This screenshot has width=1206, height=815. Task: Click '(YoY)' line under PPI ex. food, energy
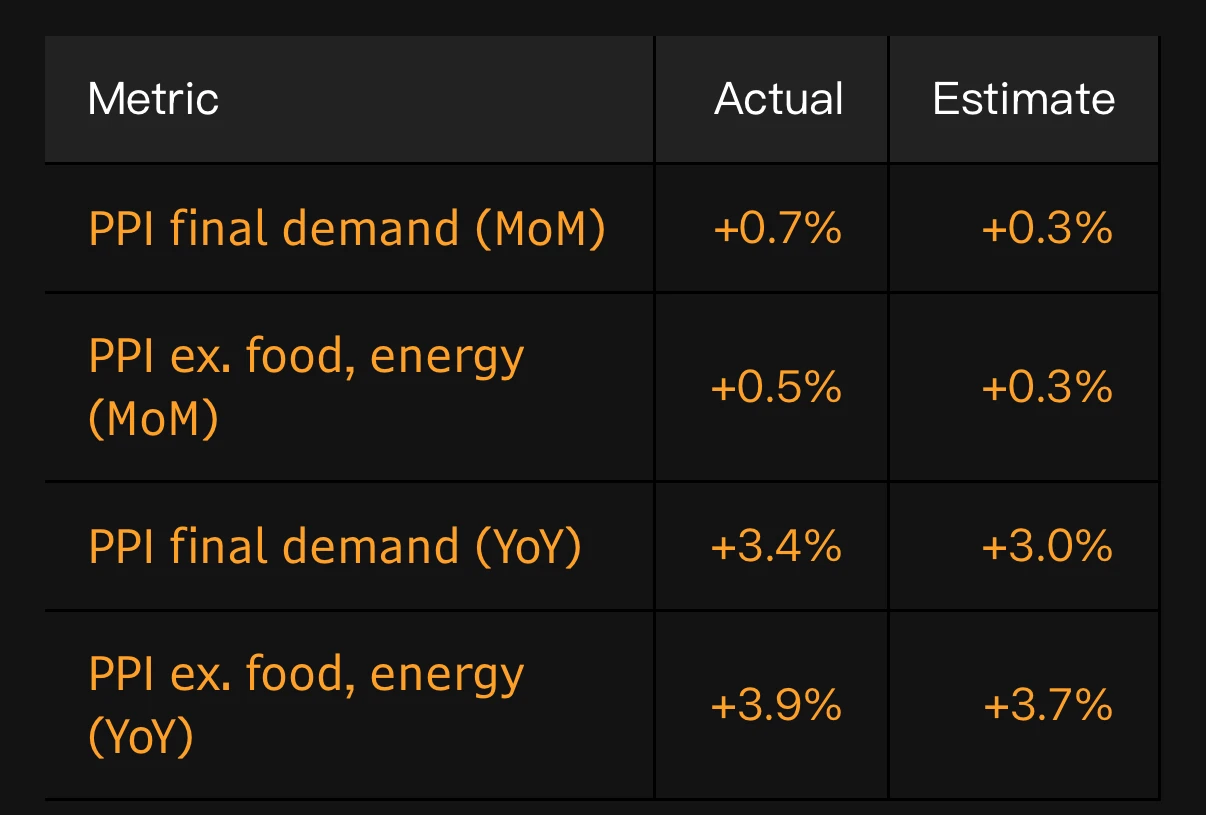pyautogui.click(x=141, y=737)
